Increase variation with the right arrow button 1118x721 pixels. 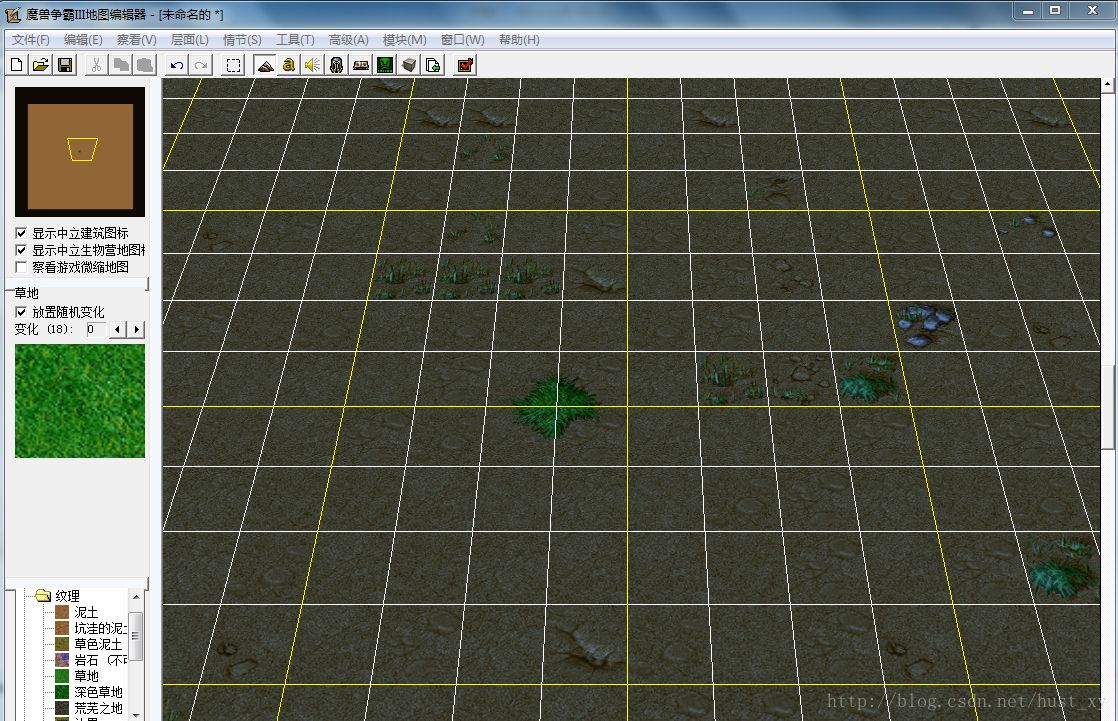point(136,329)
